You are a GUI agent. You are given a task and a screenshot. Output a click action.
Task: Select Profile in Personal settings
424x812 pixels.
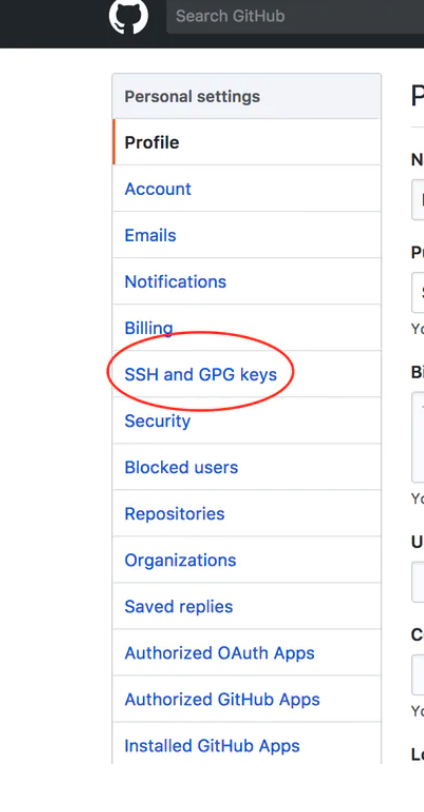[x=247, y=142]
